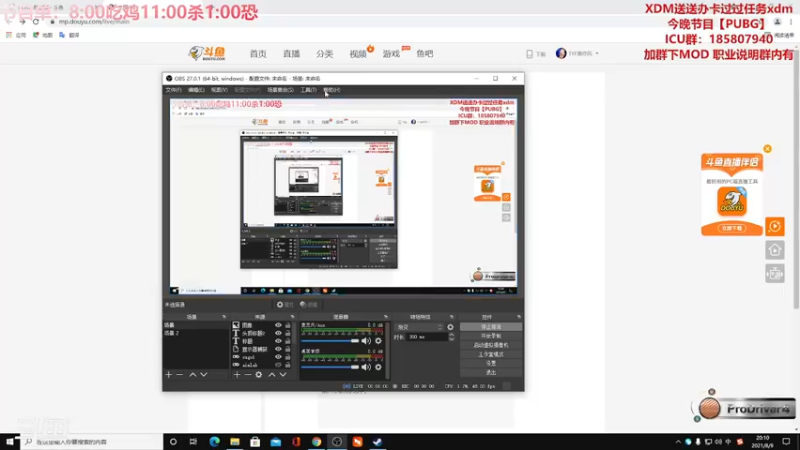
Task: Move the scene up with the up arrow
Action: [x=193, y=374]
